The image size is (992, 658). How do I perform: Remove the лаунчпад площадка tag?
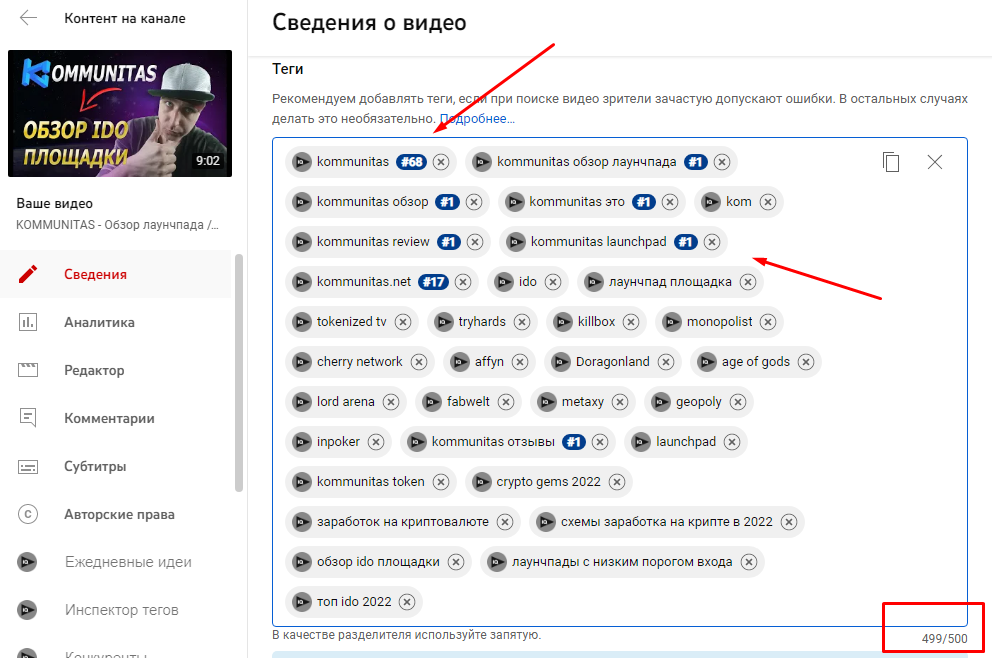coord(748,282)
